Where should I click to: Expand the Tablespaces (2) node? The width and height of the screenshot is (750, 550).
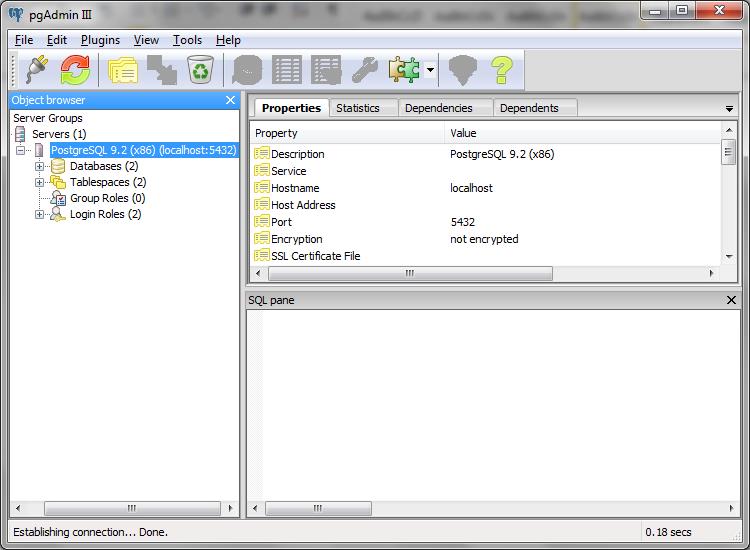click(x=40, y=182)
